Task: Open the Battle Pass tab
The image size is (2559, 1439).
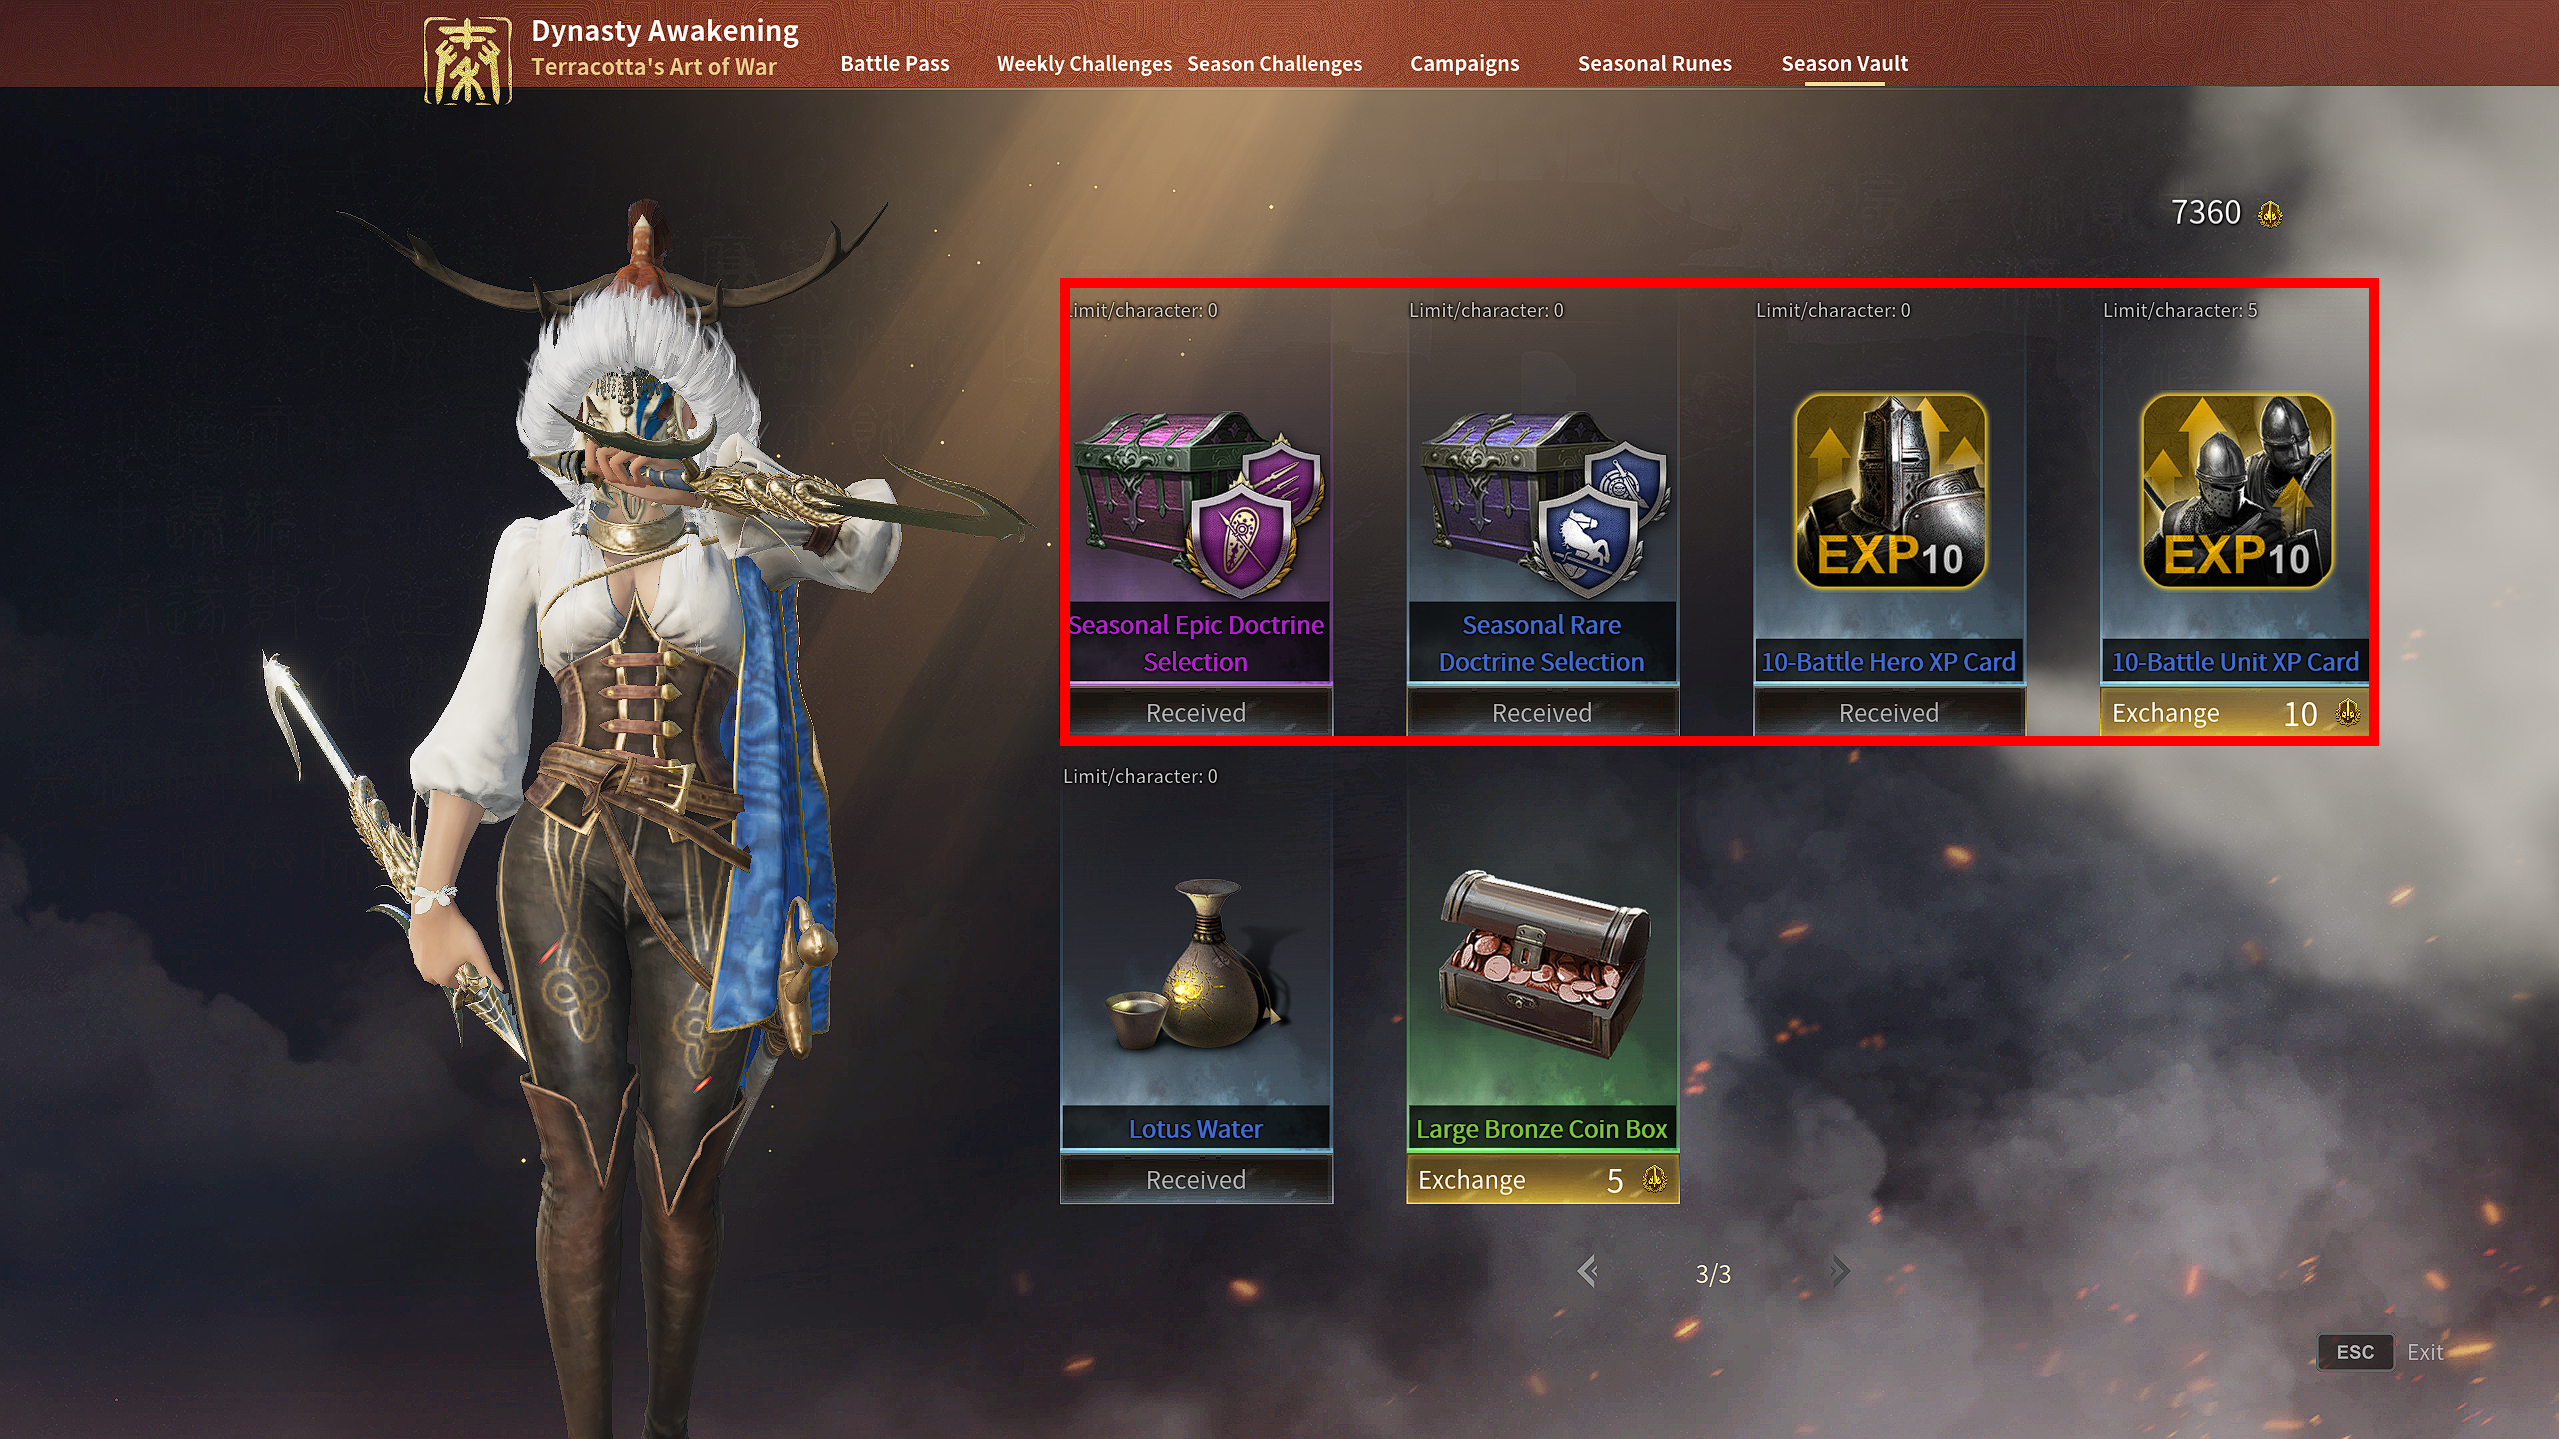Action: pyautogui.click(x=894, y=64)
